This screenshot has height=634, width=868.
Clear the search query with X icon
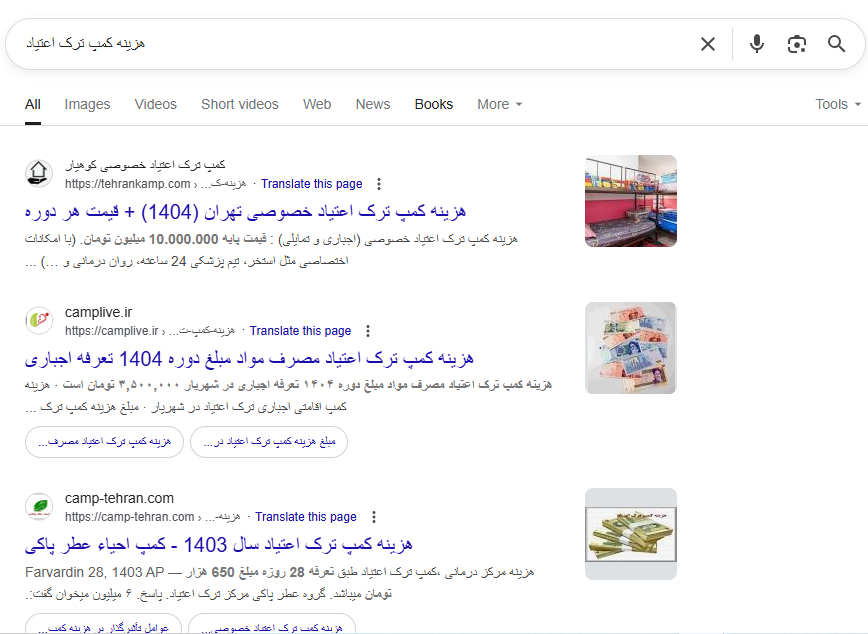pyautogui.click(x=707, y=44)
